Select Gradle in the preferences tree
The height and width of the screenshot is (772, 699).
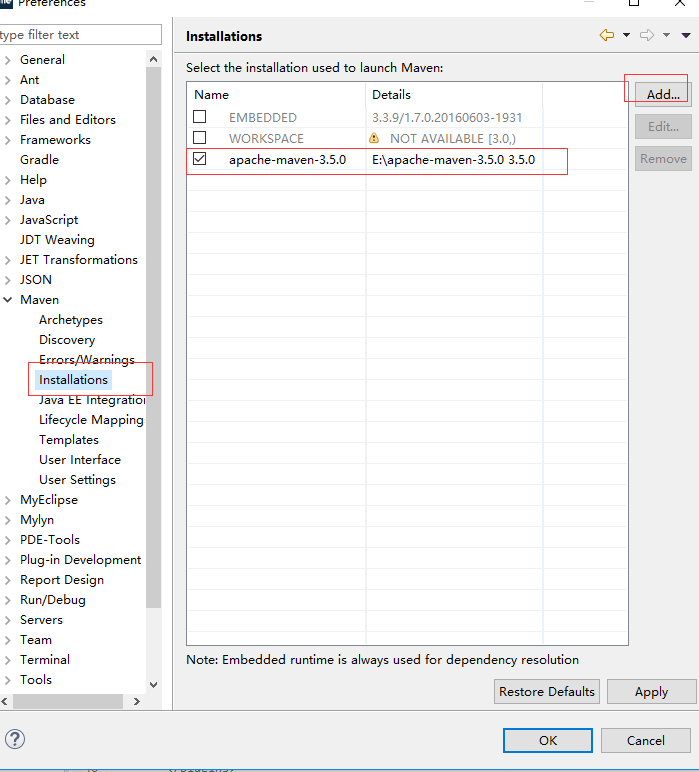pyautogui.click(x=39, y=160)
